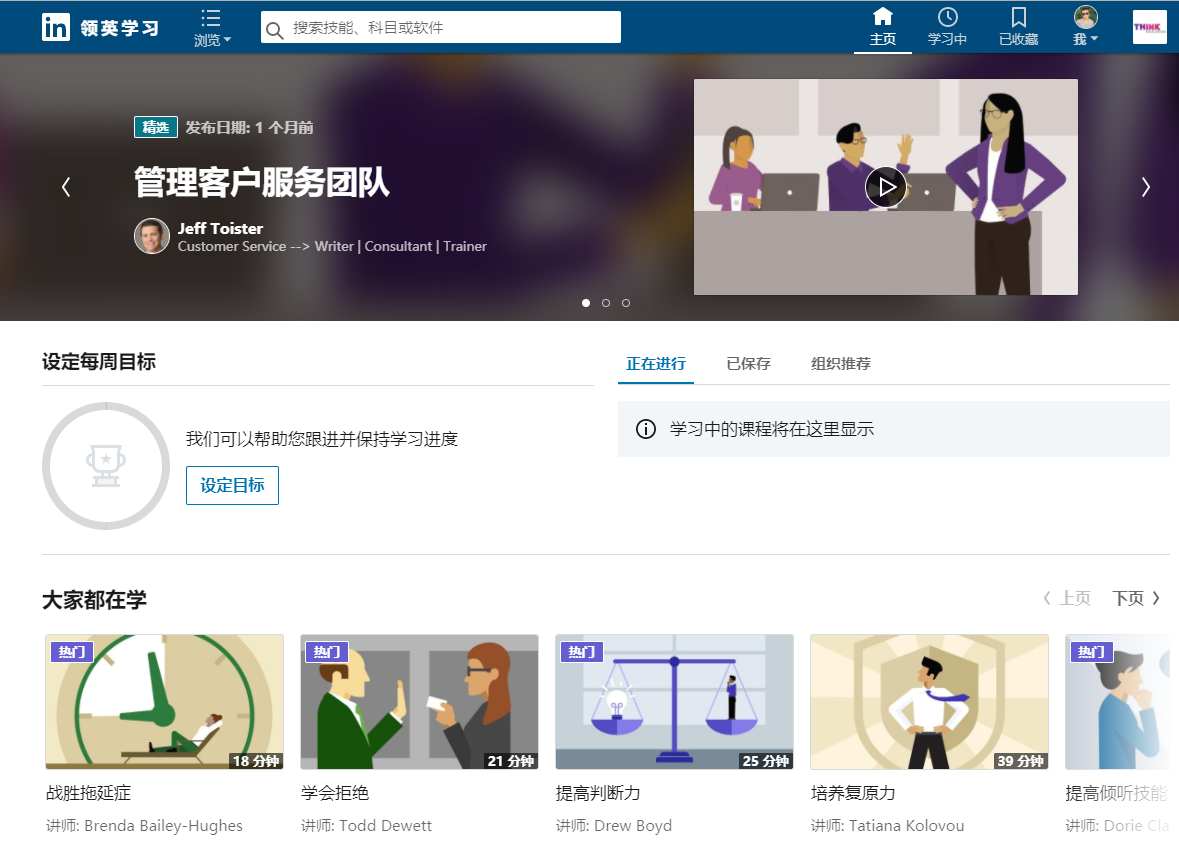Screen dimensions: 1179x863
Task: Click the 热门 badge on 学会拒绝
Action: [x=327, y=651]
